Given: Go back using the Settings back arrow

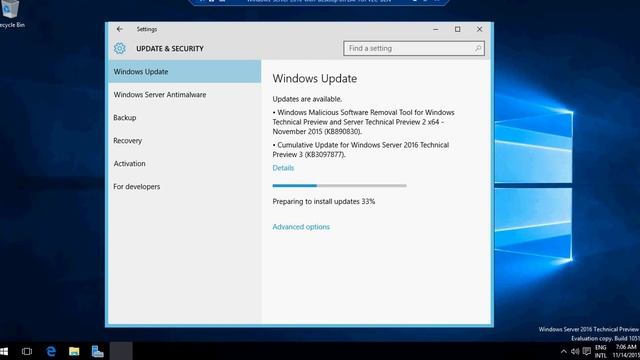Looking at the screenshot, I should pos(120,29).
